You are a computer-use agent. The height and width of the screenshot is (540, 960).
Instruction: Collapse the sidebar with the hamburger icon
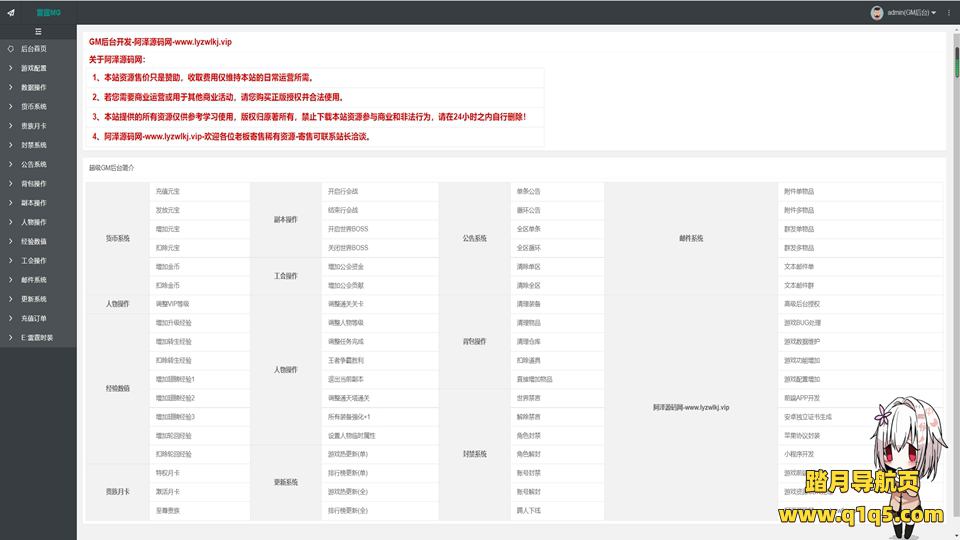38,32
